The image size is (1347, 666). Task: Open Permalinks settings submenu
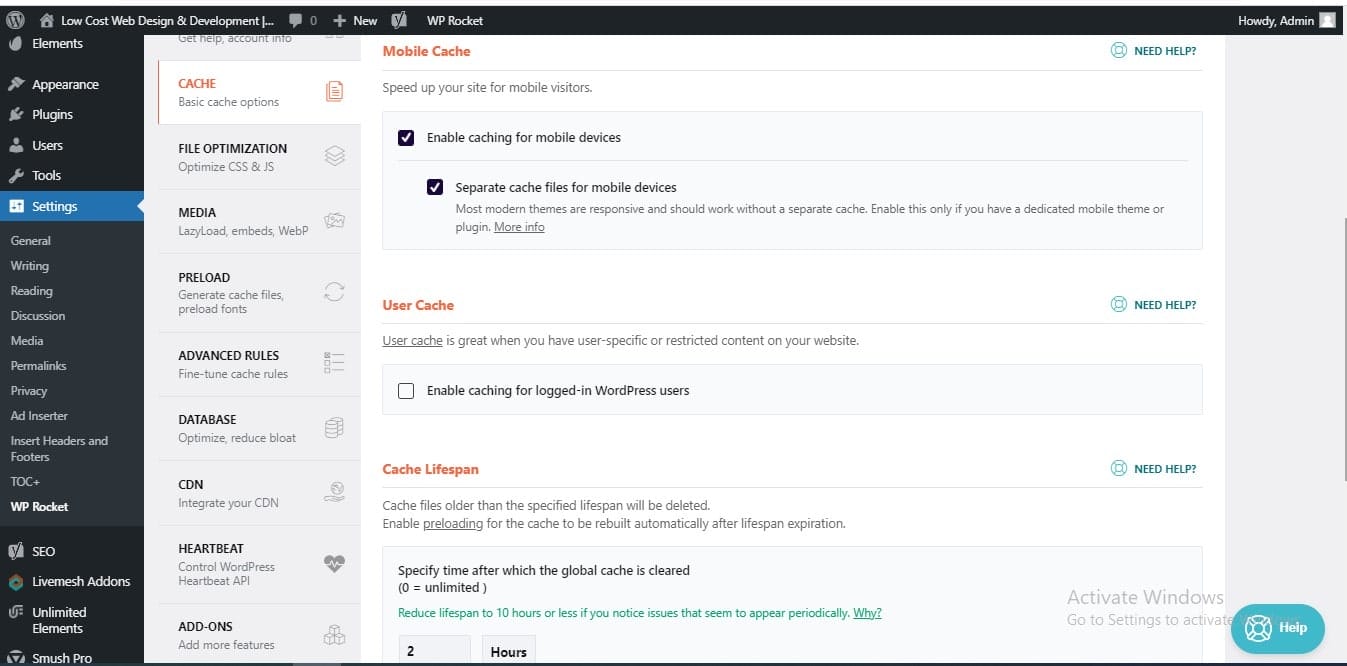tap(38, 366)
